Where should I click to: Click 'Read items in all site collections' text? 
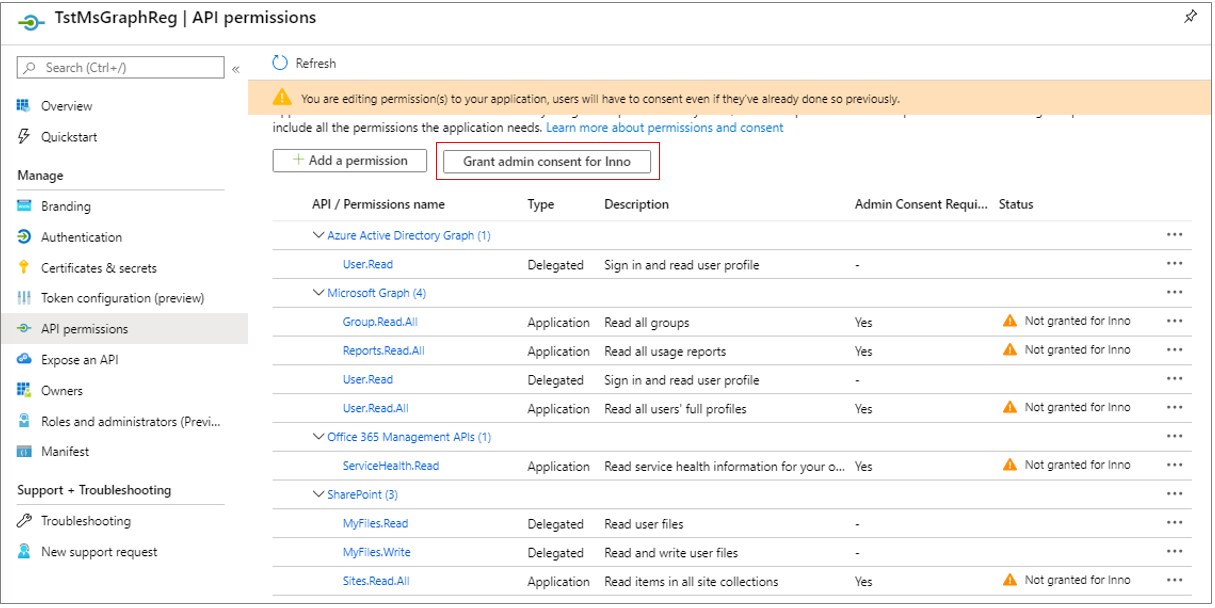691,581
